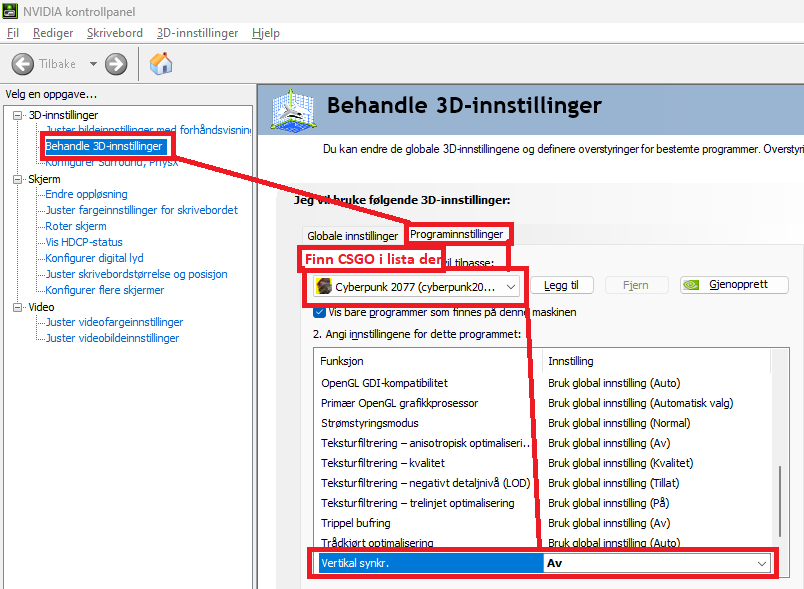Select Teksturfiltrering – kvalitet row

(x=542, y=463)
